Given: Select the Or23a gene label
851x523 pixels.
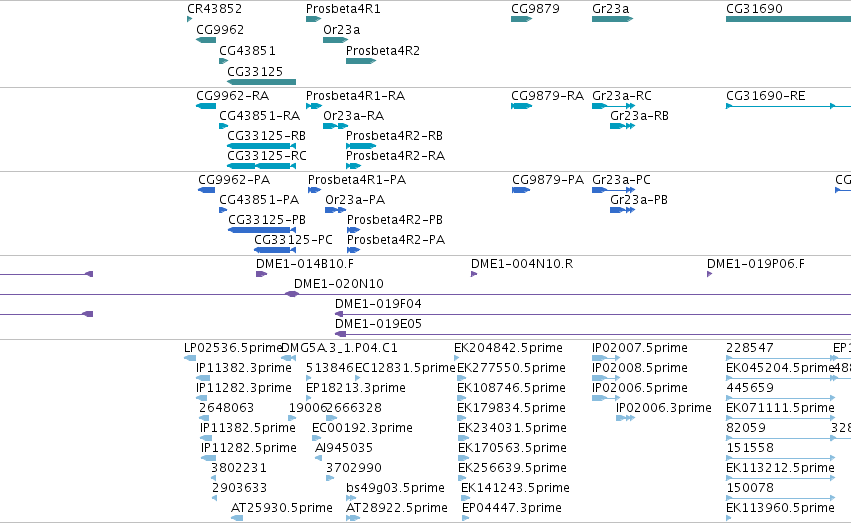Looking at the screenshot, I should point(341,29).
